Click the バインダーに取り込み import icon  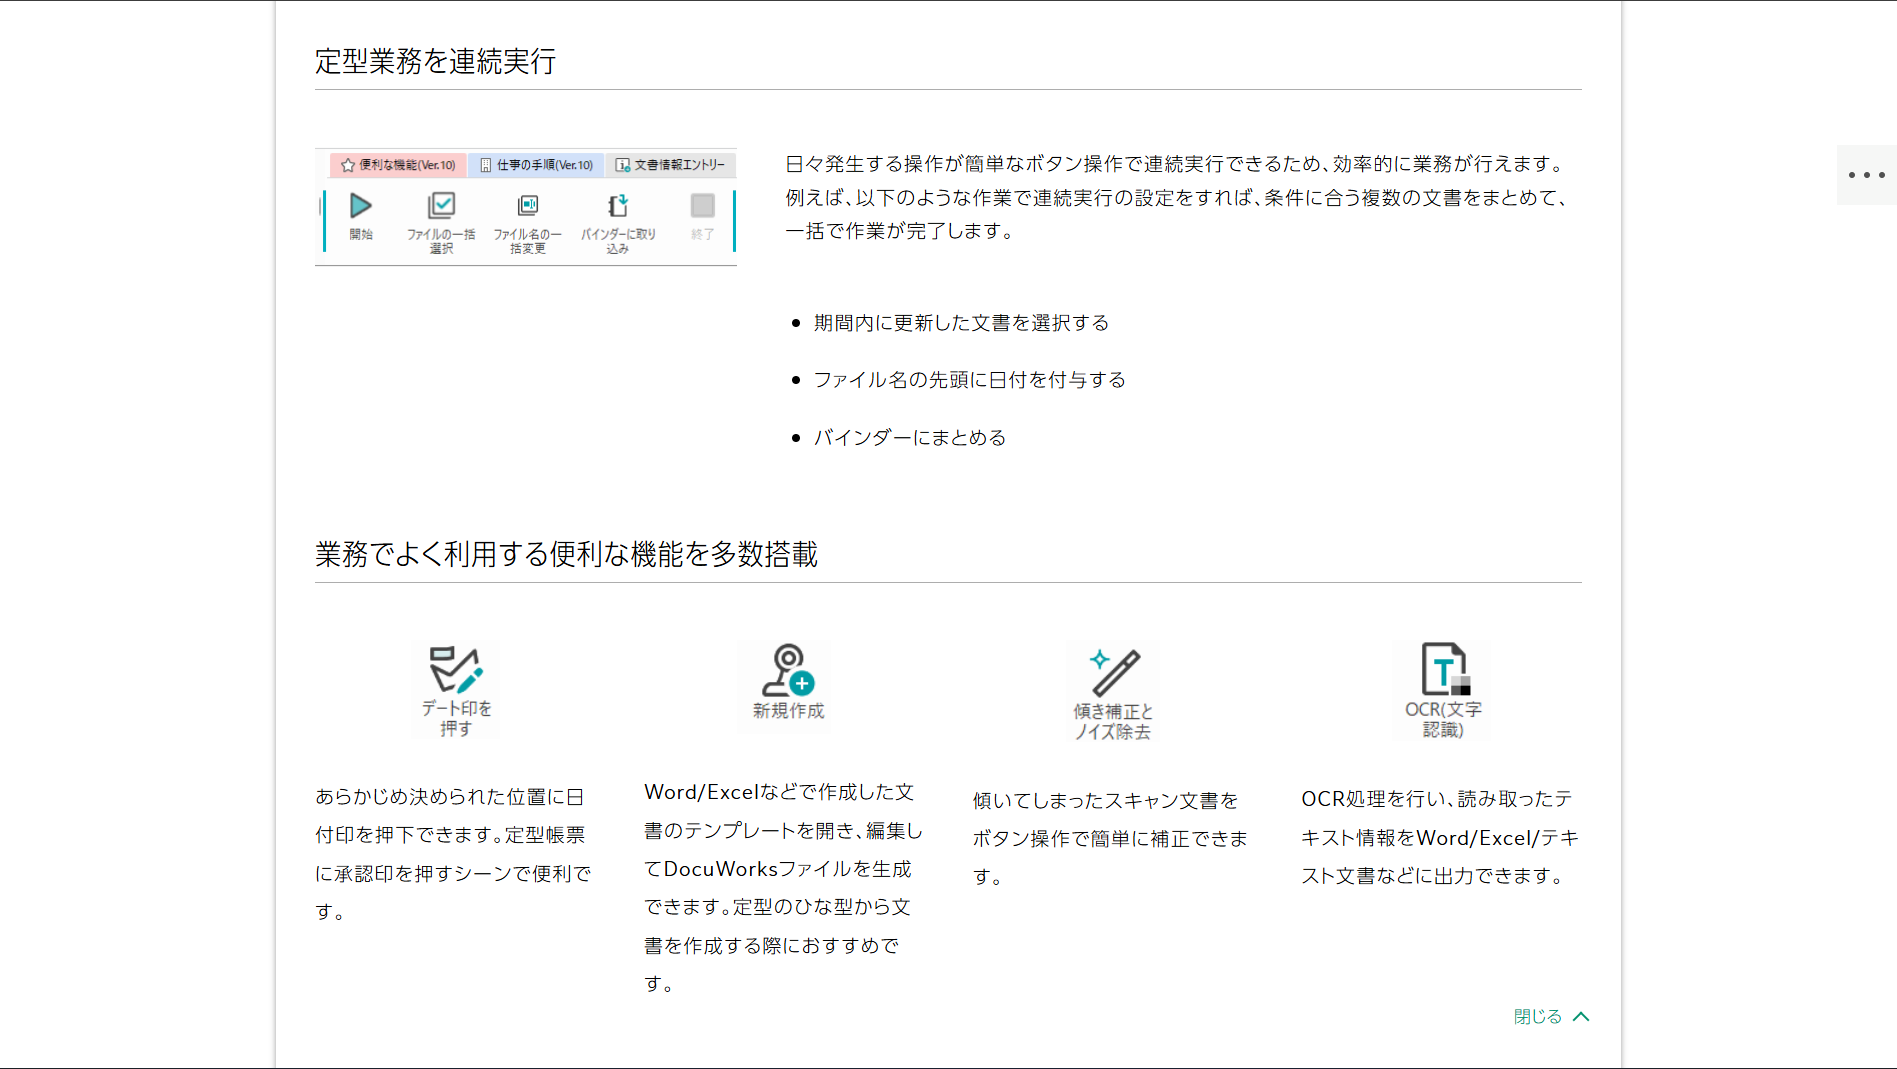(617, 205)
